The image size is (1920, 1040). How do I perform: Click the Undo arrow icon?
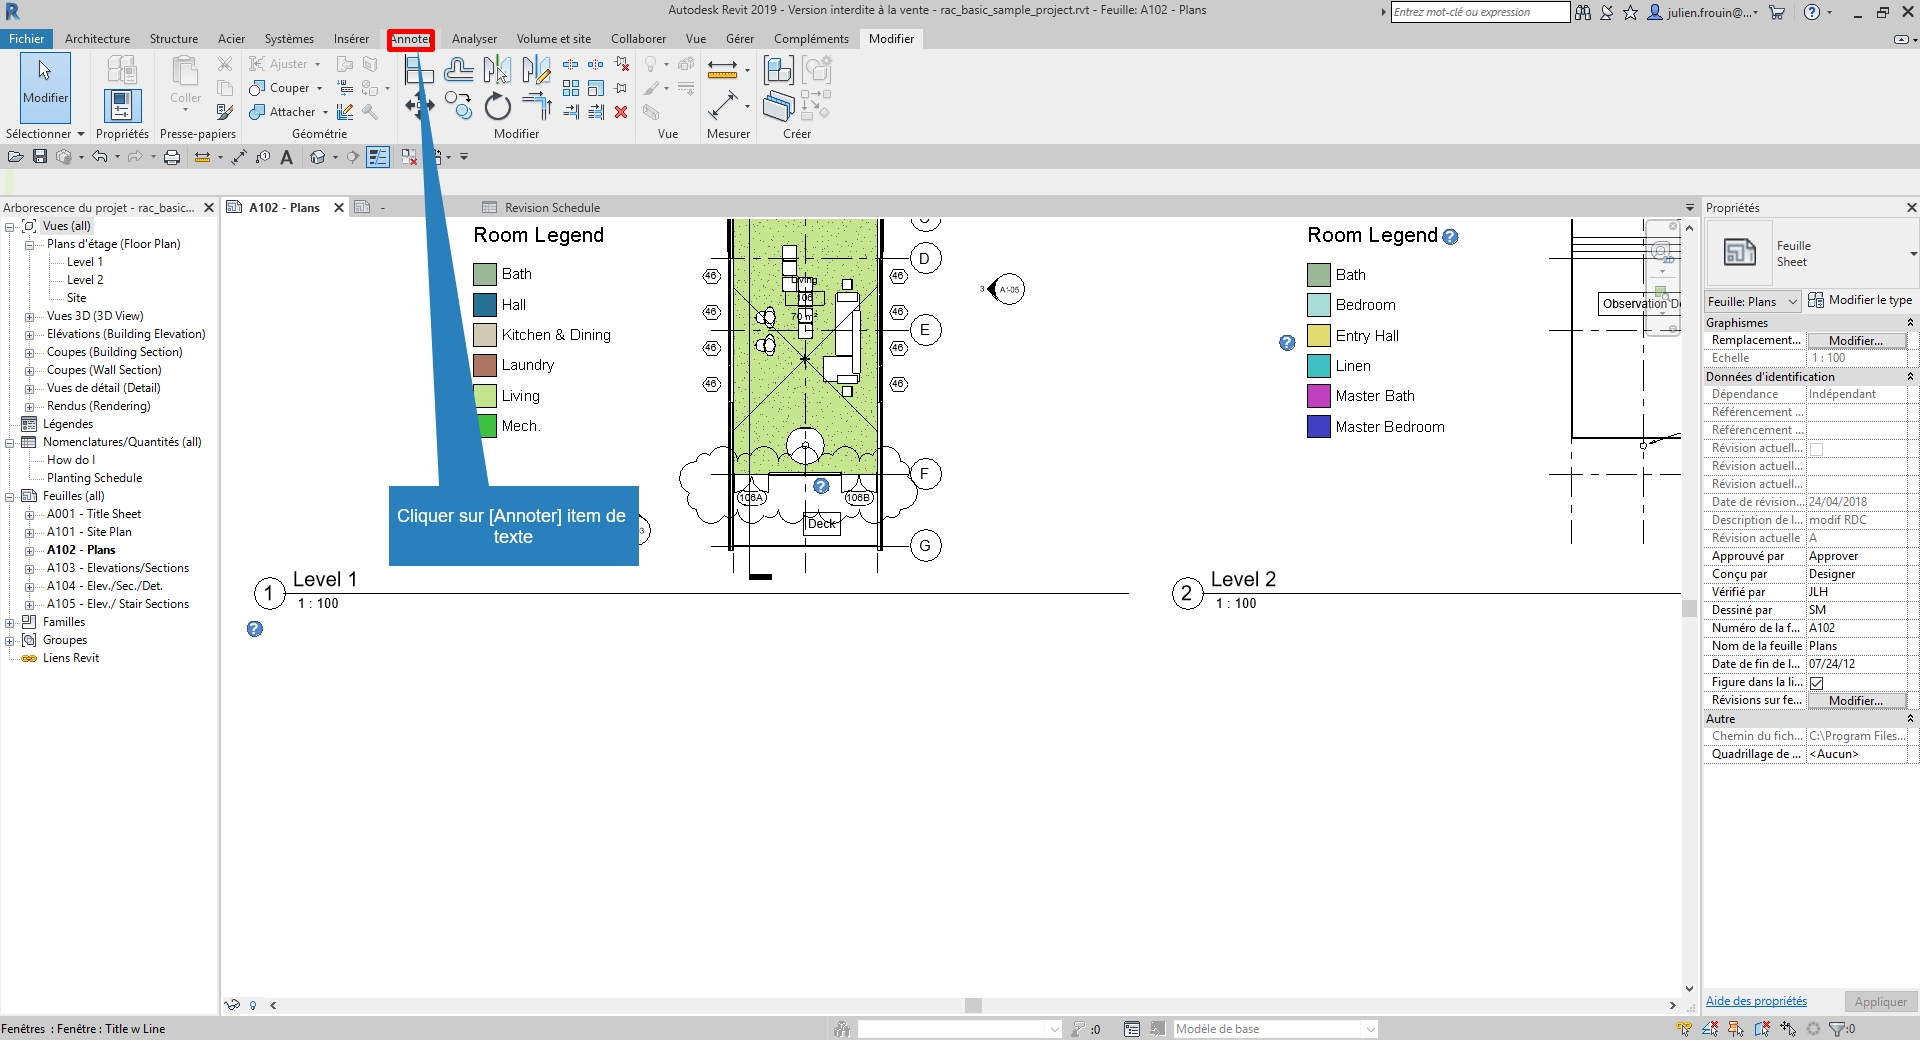pos(99,157)
